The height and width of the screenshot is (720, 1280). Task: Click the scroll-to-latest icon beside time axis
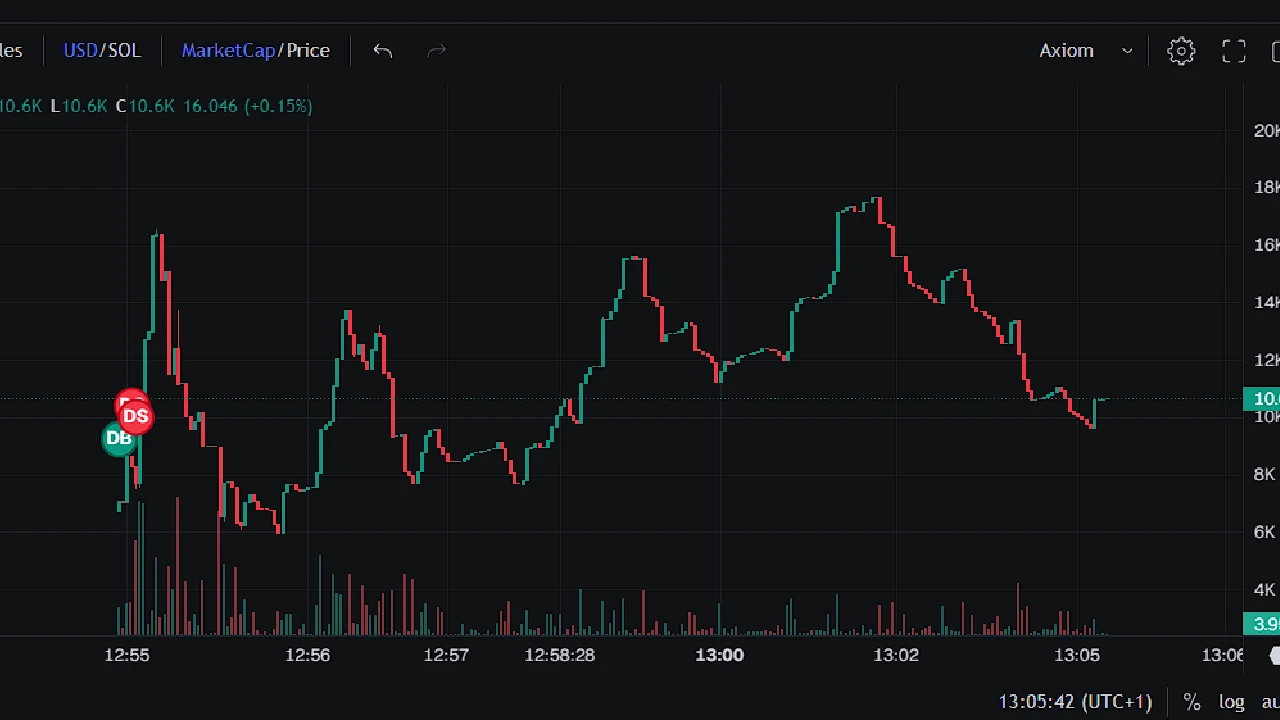pyautogui.click(x=1274, y=655)
